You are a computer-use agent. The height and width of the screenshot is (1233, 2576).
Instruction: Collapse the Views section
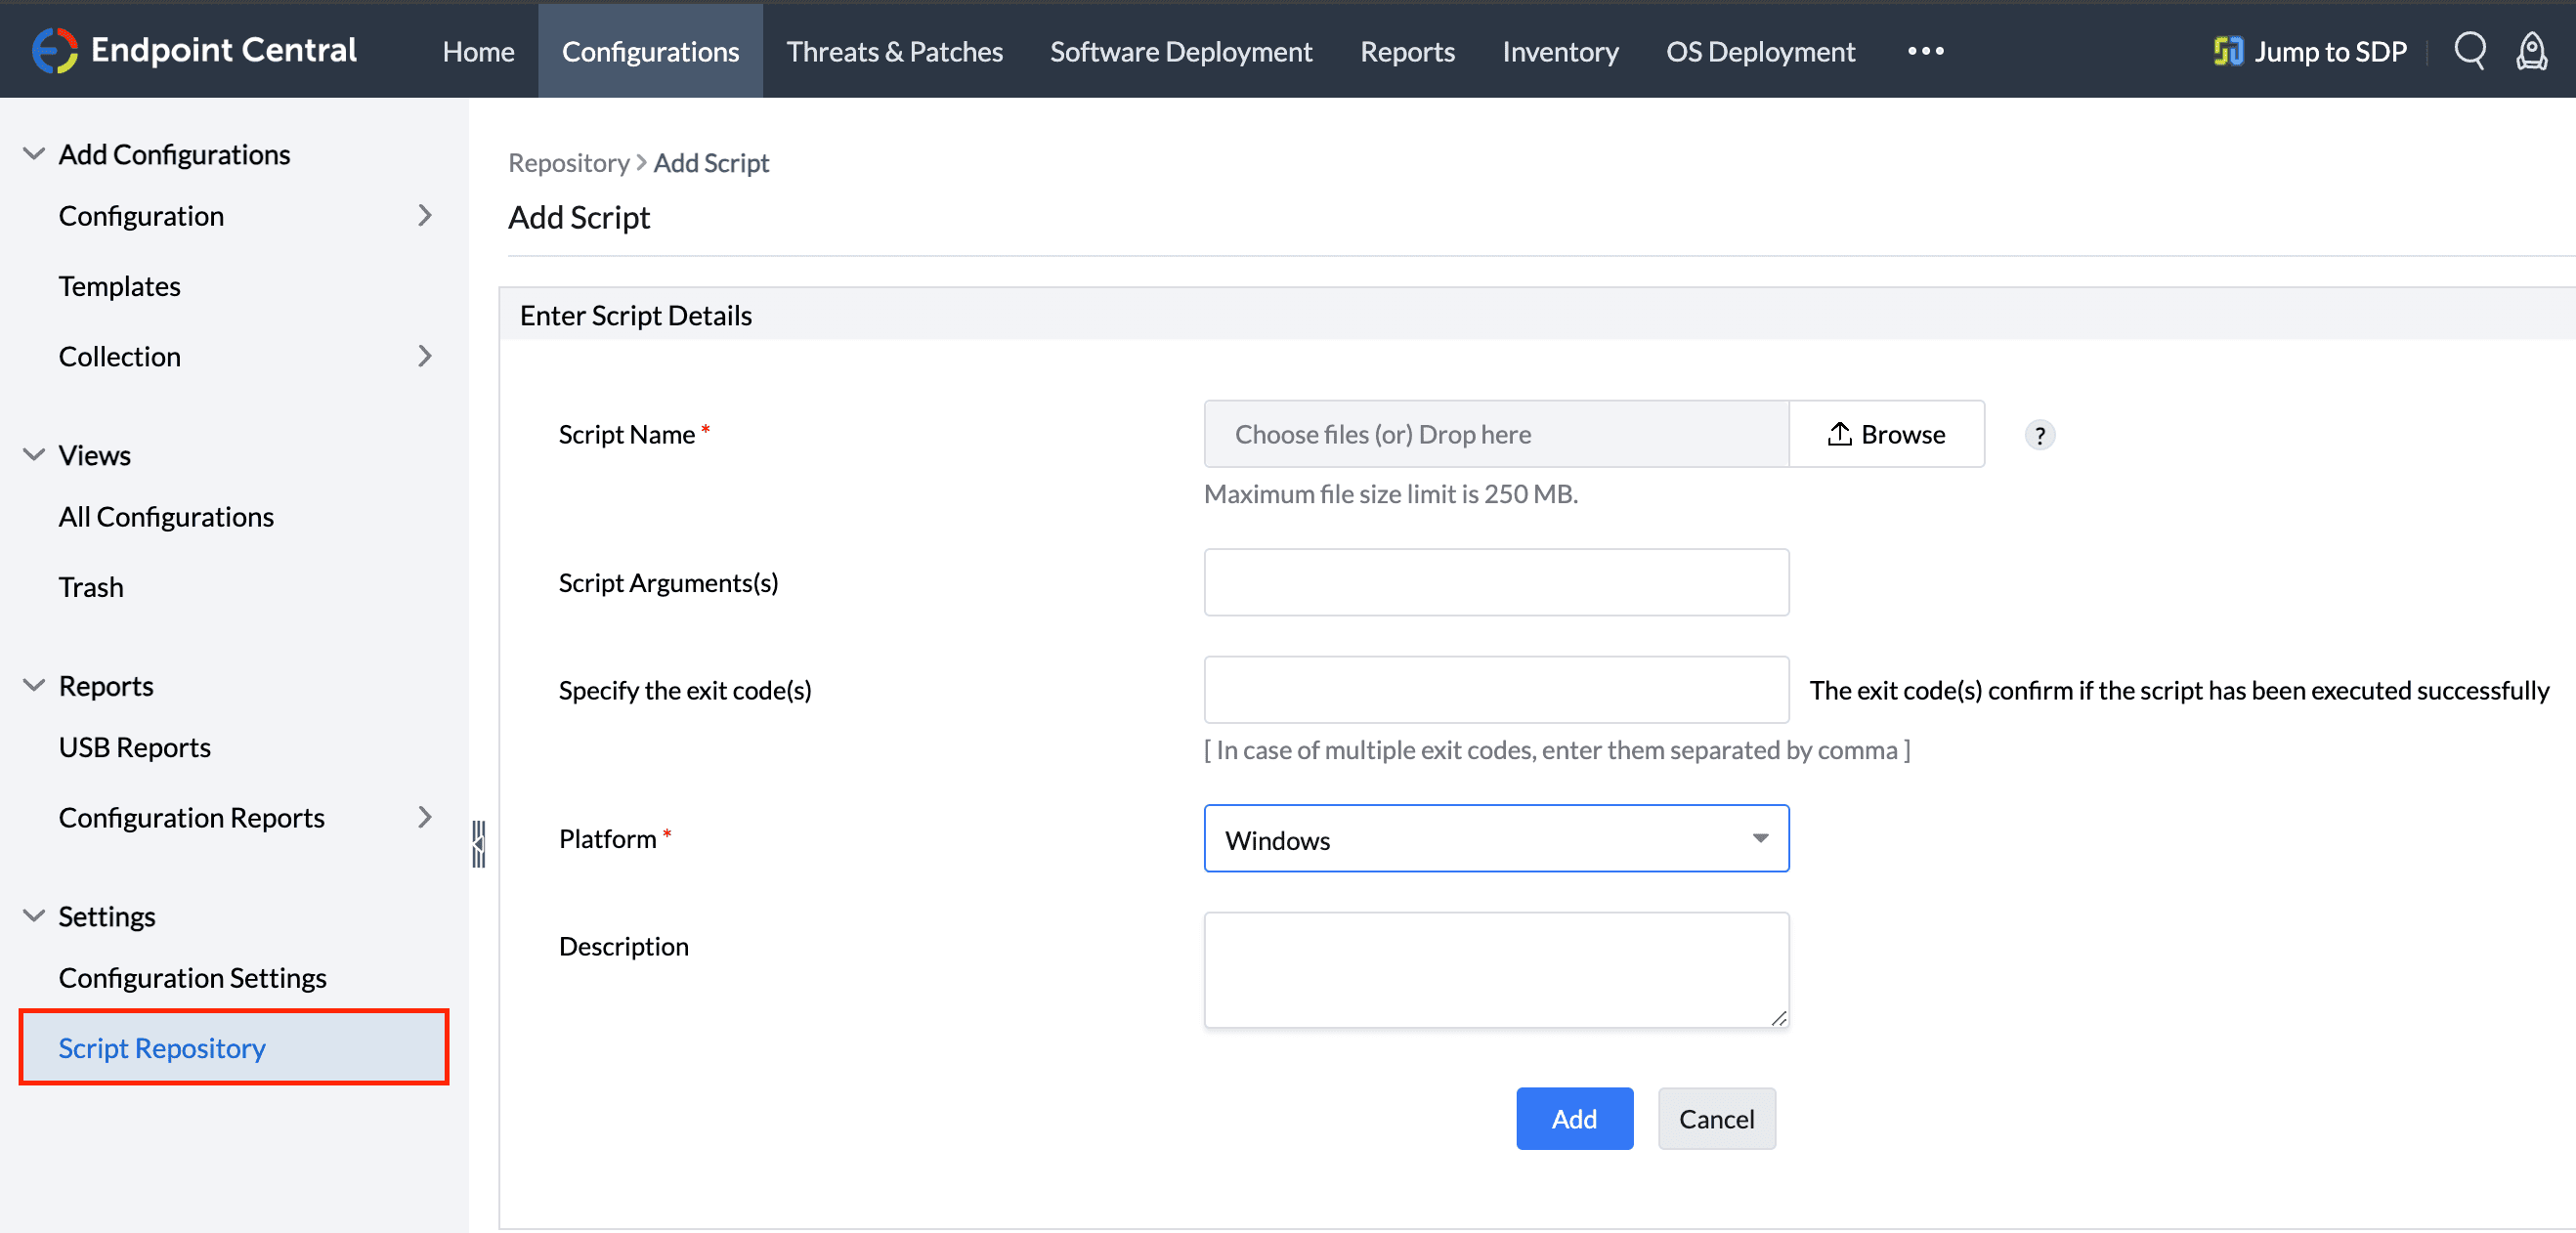(34, 455)
